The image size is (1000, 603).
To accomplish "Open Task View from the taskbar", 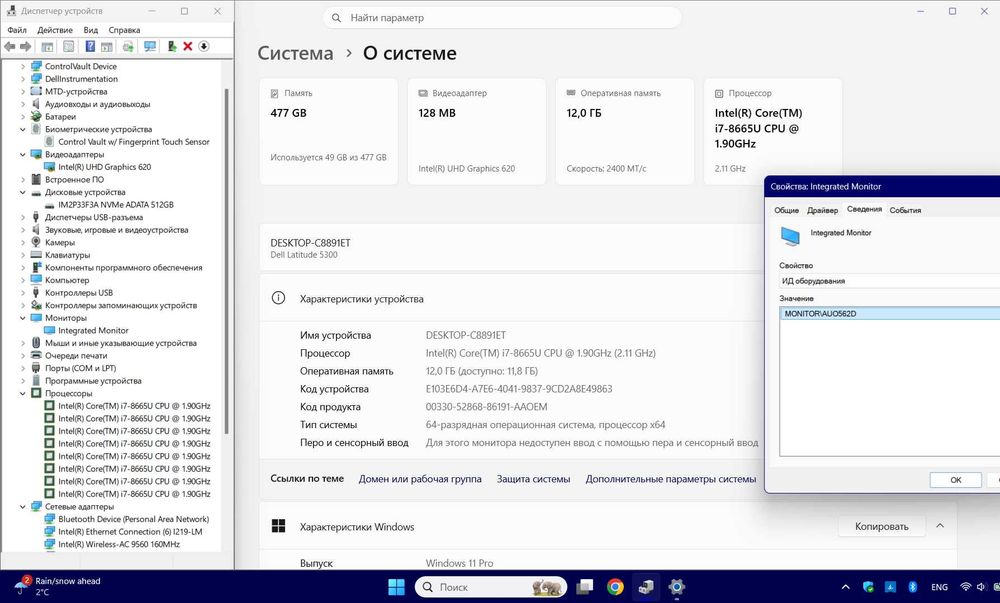I will click(584, 587).
